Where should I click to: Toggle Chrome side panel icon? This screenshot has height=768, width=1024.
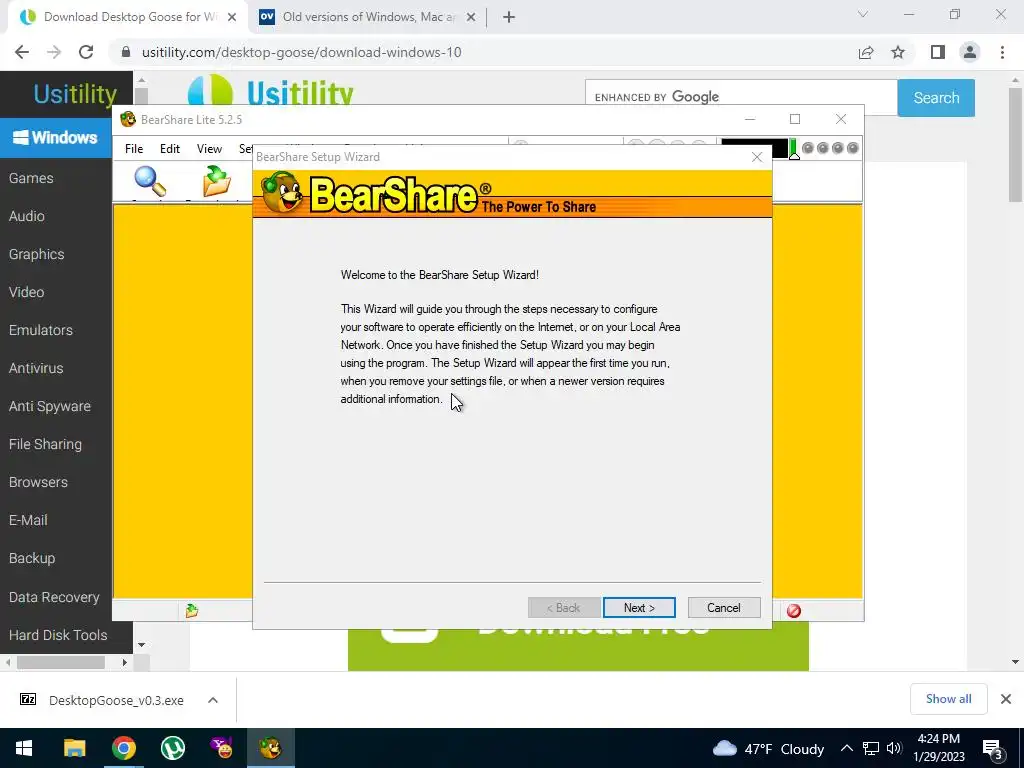coord(938,52)
